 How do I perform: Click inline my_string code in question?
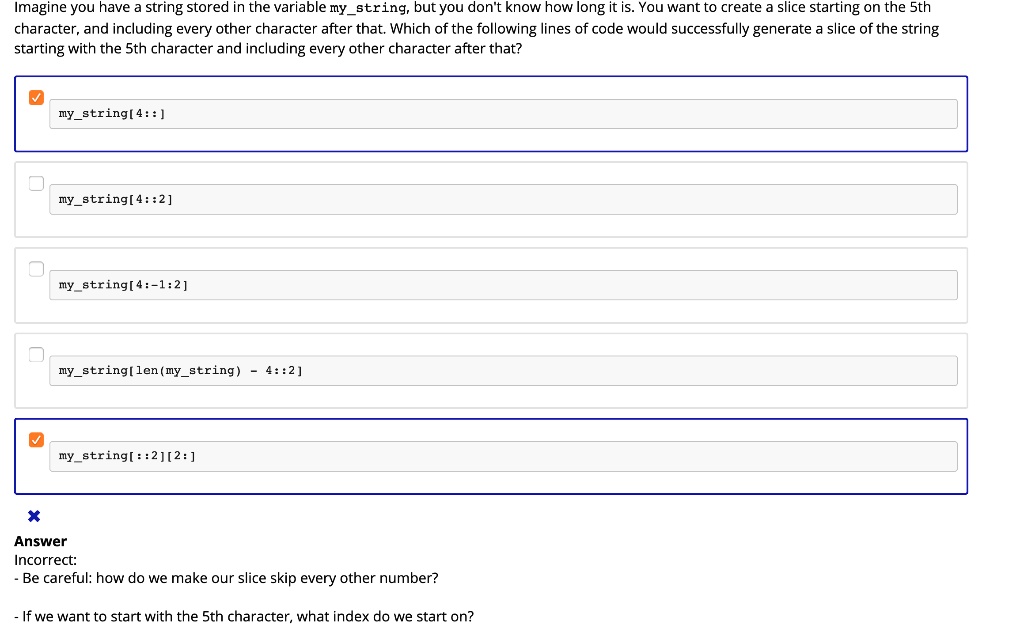pyautogui.click(x=368, y=8)
